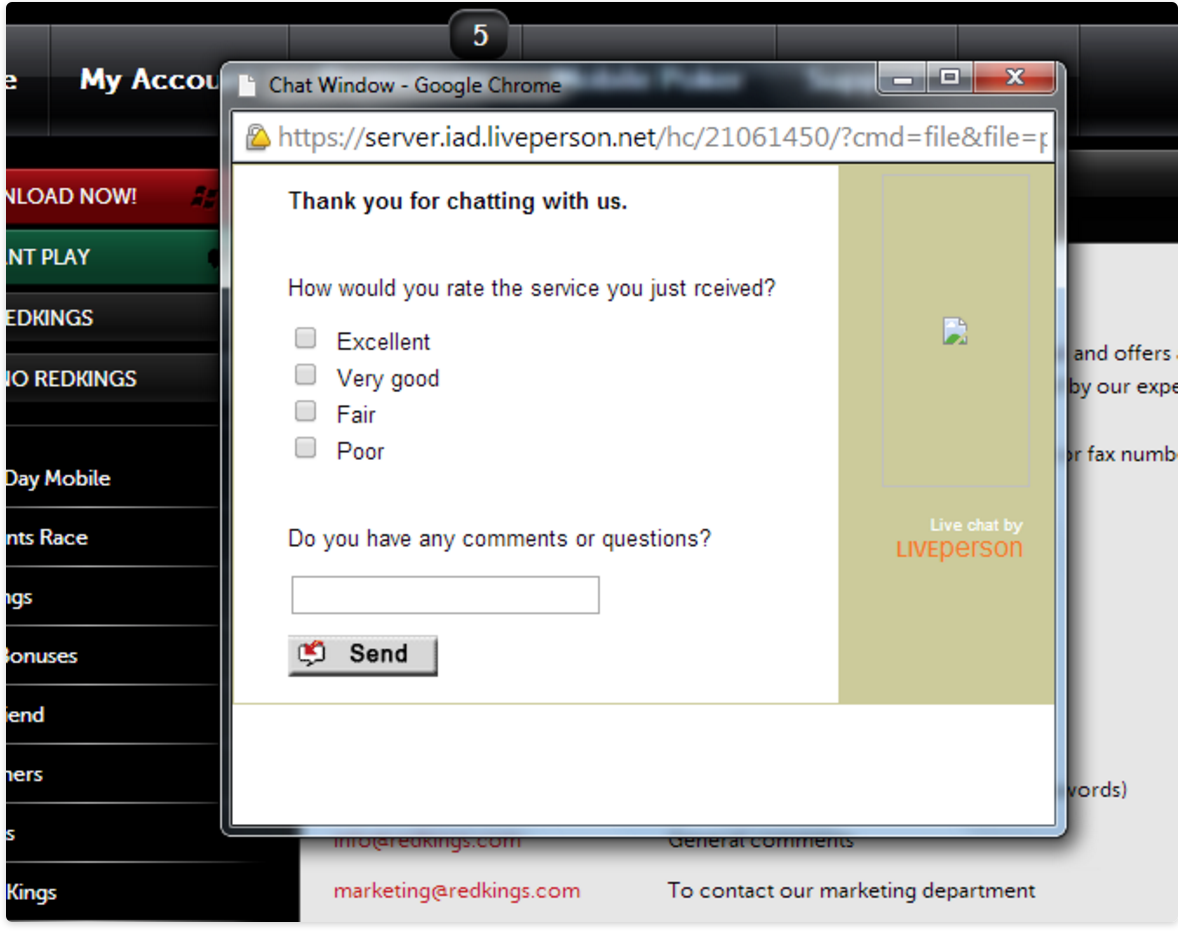Click the page icon in title bar
1178x934 pixels.
point(246,86)
